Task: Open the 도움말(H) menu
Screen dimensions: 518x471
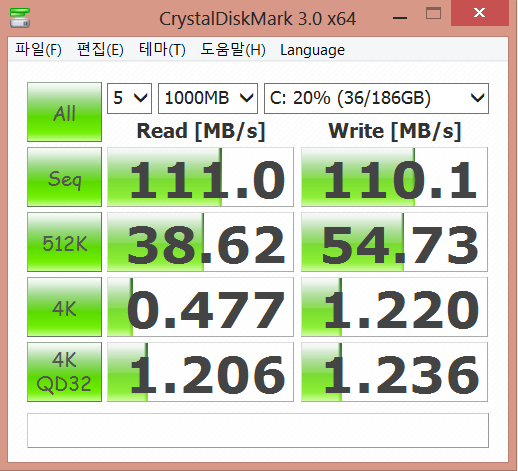Action: tap(233, 50)
